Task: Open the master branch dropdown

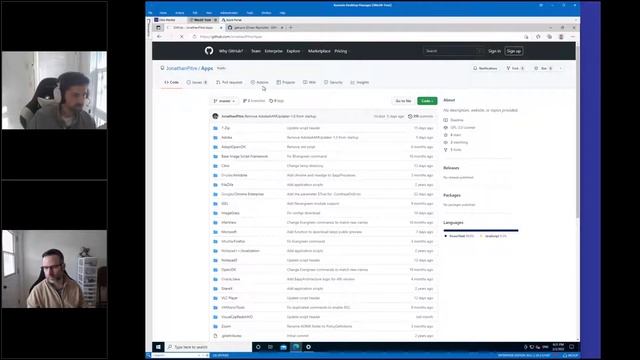Action: pyautogui.click(x=224, y=101)
